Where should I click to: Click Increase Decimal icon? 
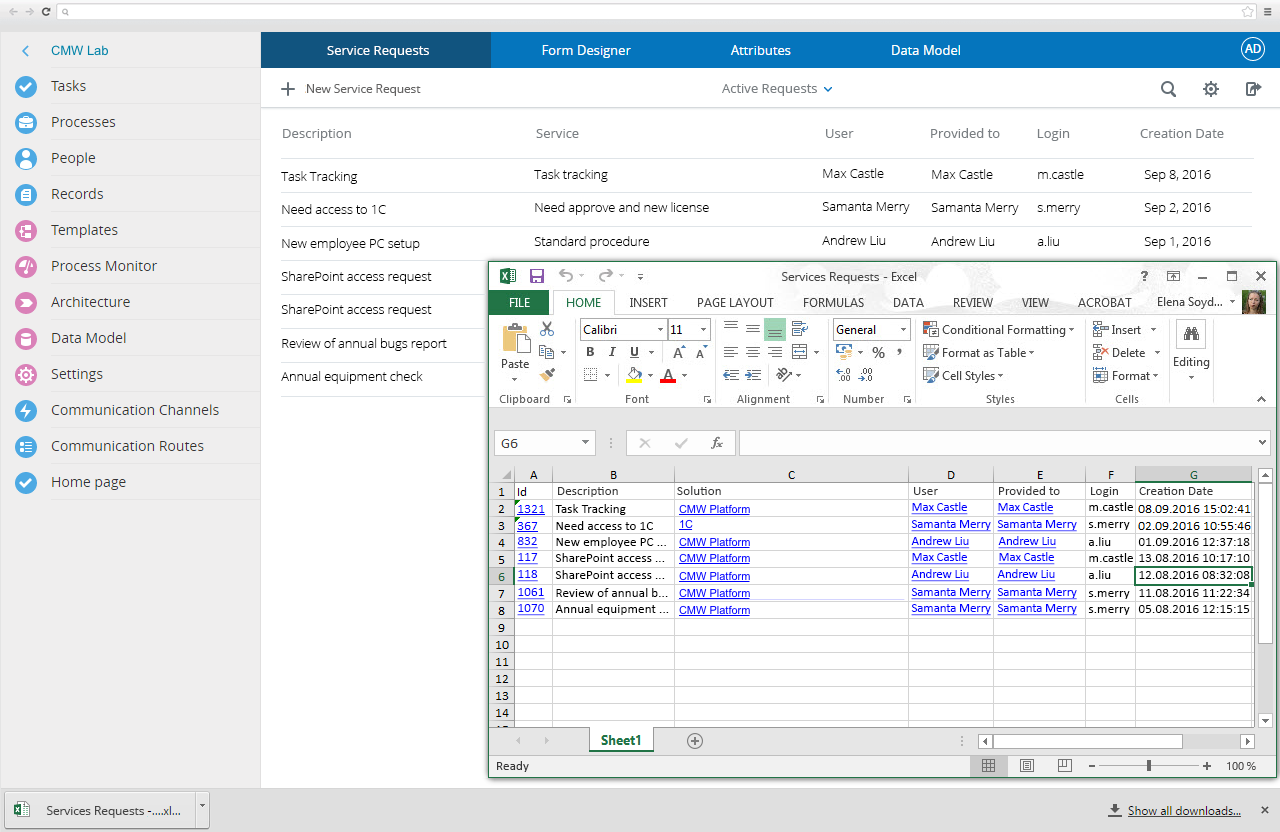(x=843, y=375)
